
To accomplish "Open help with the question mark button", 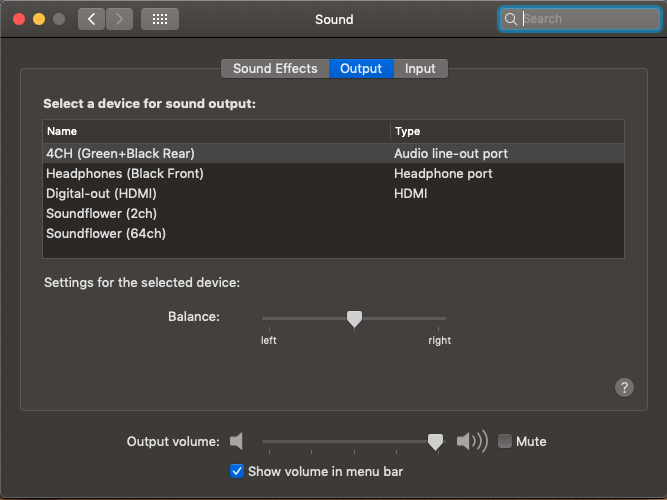I will coord(624,387).
